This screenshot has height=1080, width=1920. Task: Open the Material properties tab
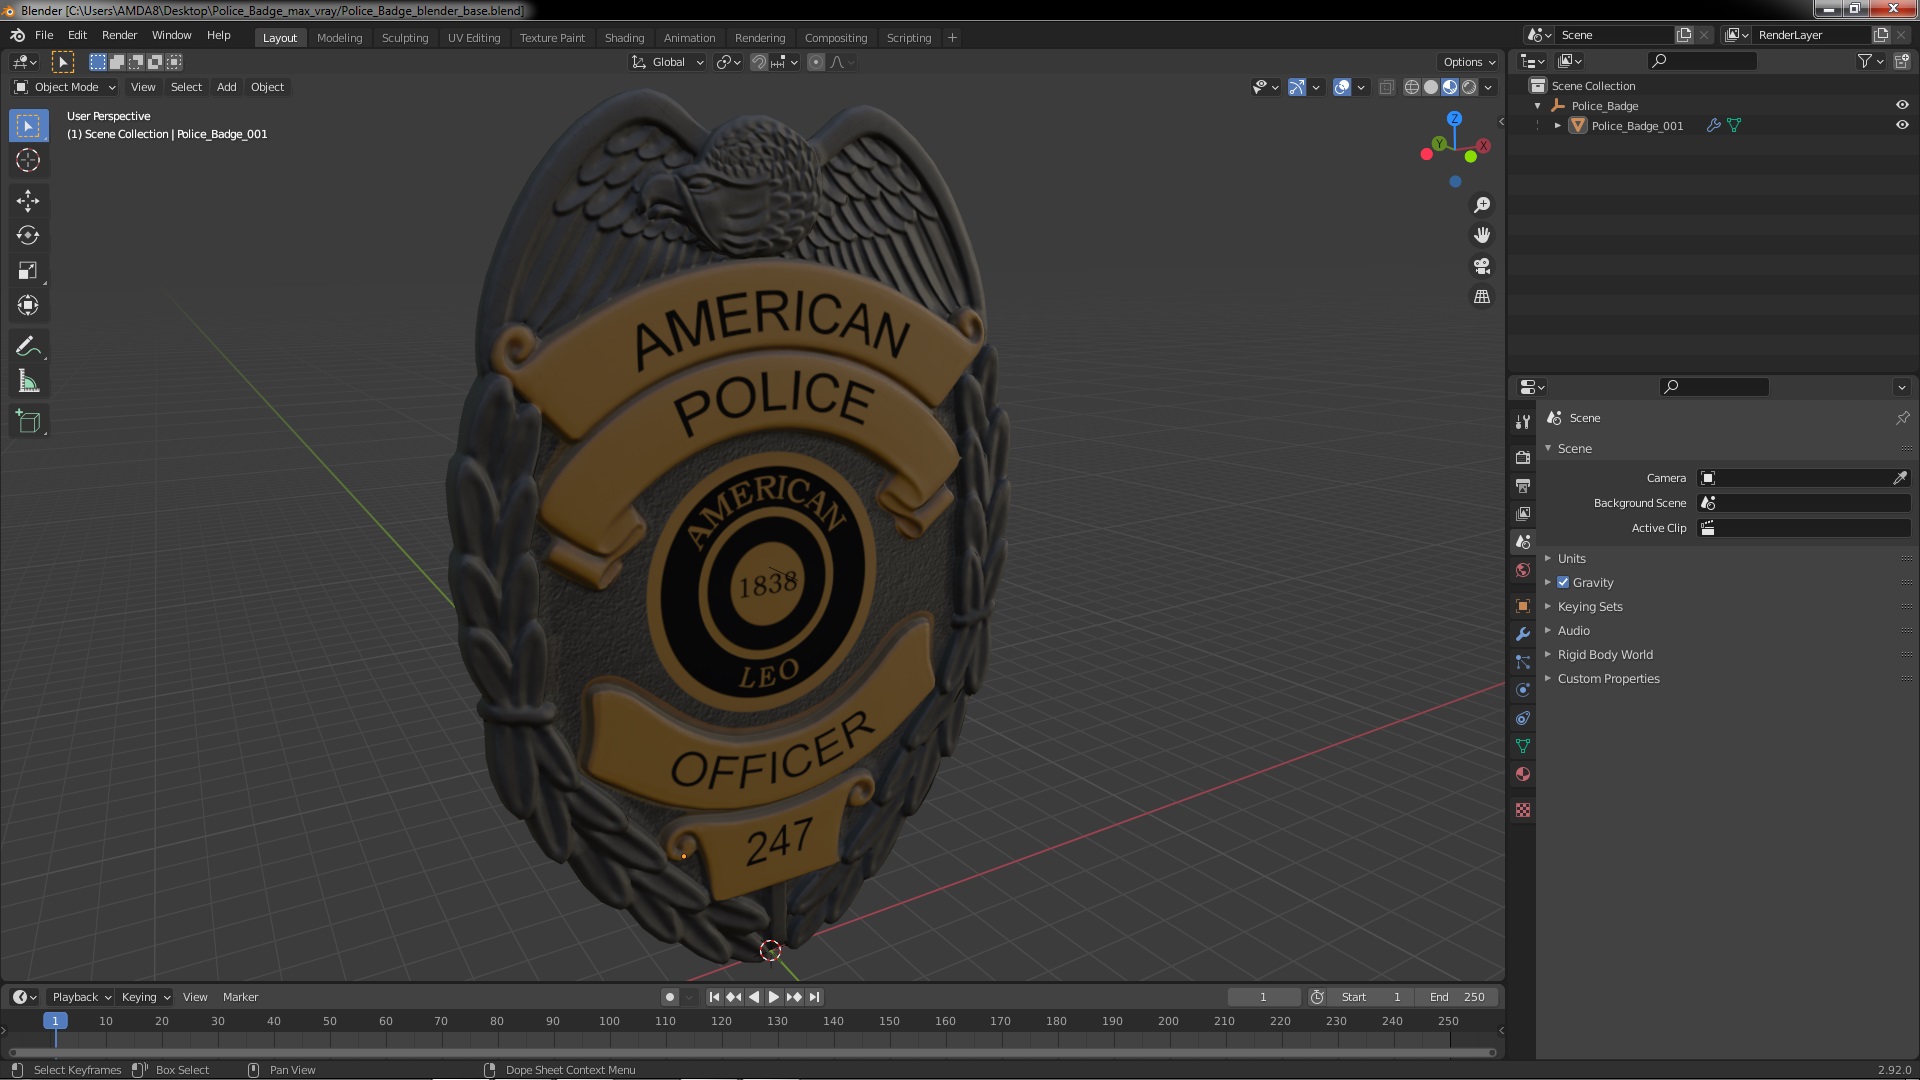tap(1523, 774)
